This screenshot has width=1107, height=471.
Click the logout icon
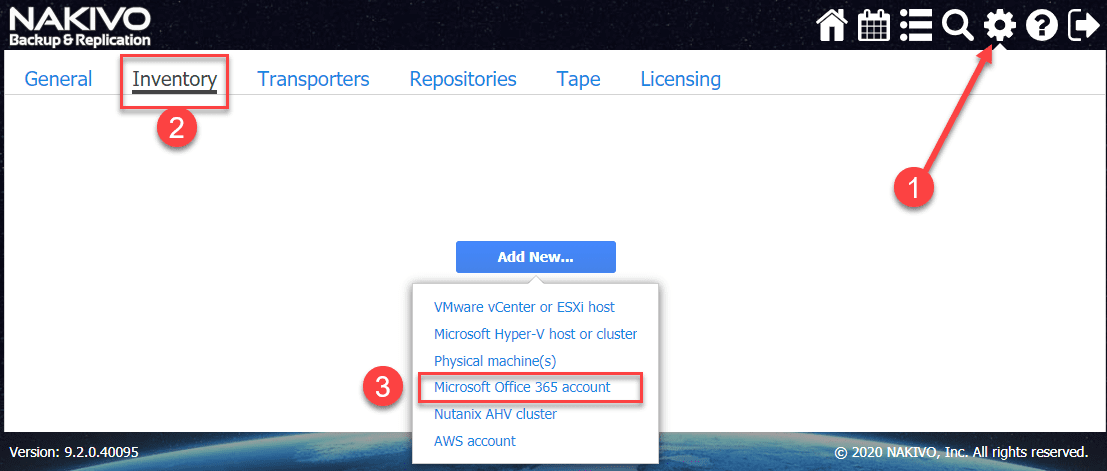1084,27
